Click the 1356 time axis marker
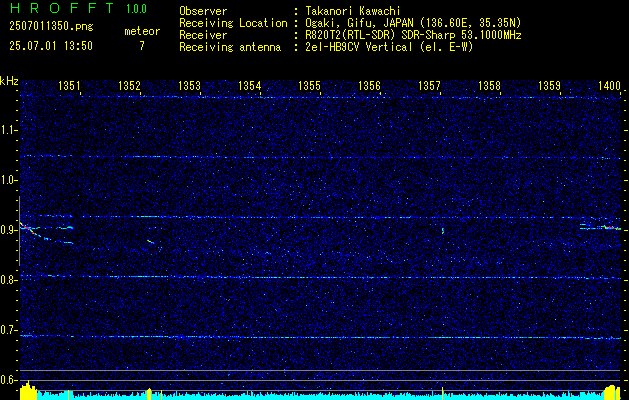This screenshot has width=629, height=400. click(369, 85)
